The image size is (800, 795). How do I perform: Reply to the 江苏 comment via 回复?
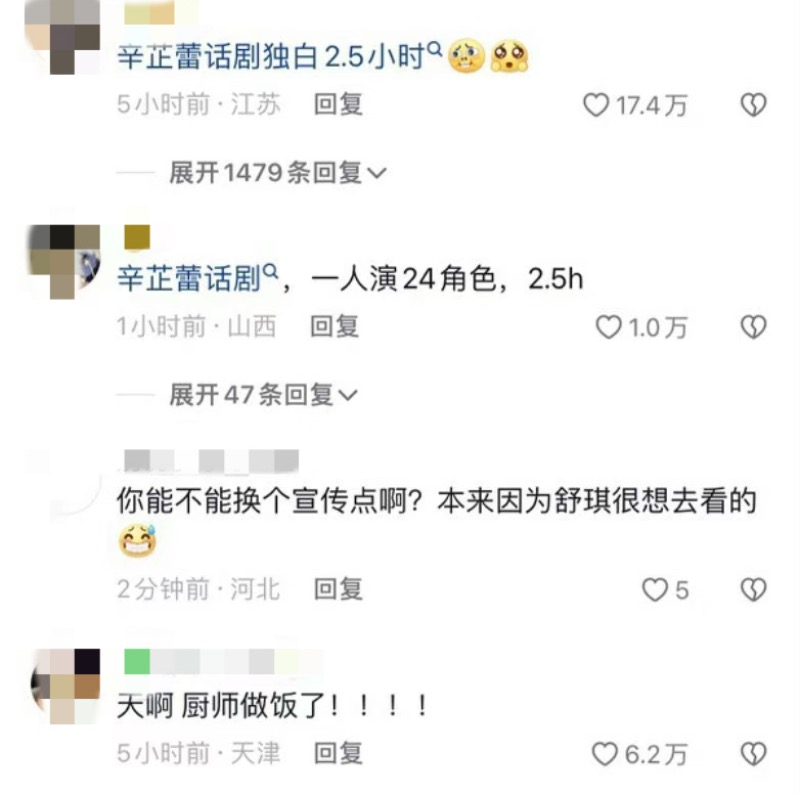point(338,105)
